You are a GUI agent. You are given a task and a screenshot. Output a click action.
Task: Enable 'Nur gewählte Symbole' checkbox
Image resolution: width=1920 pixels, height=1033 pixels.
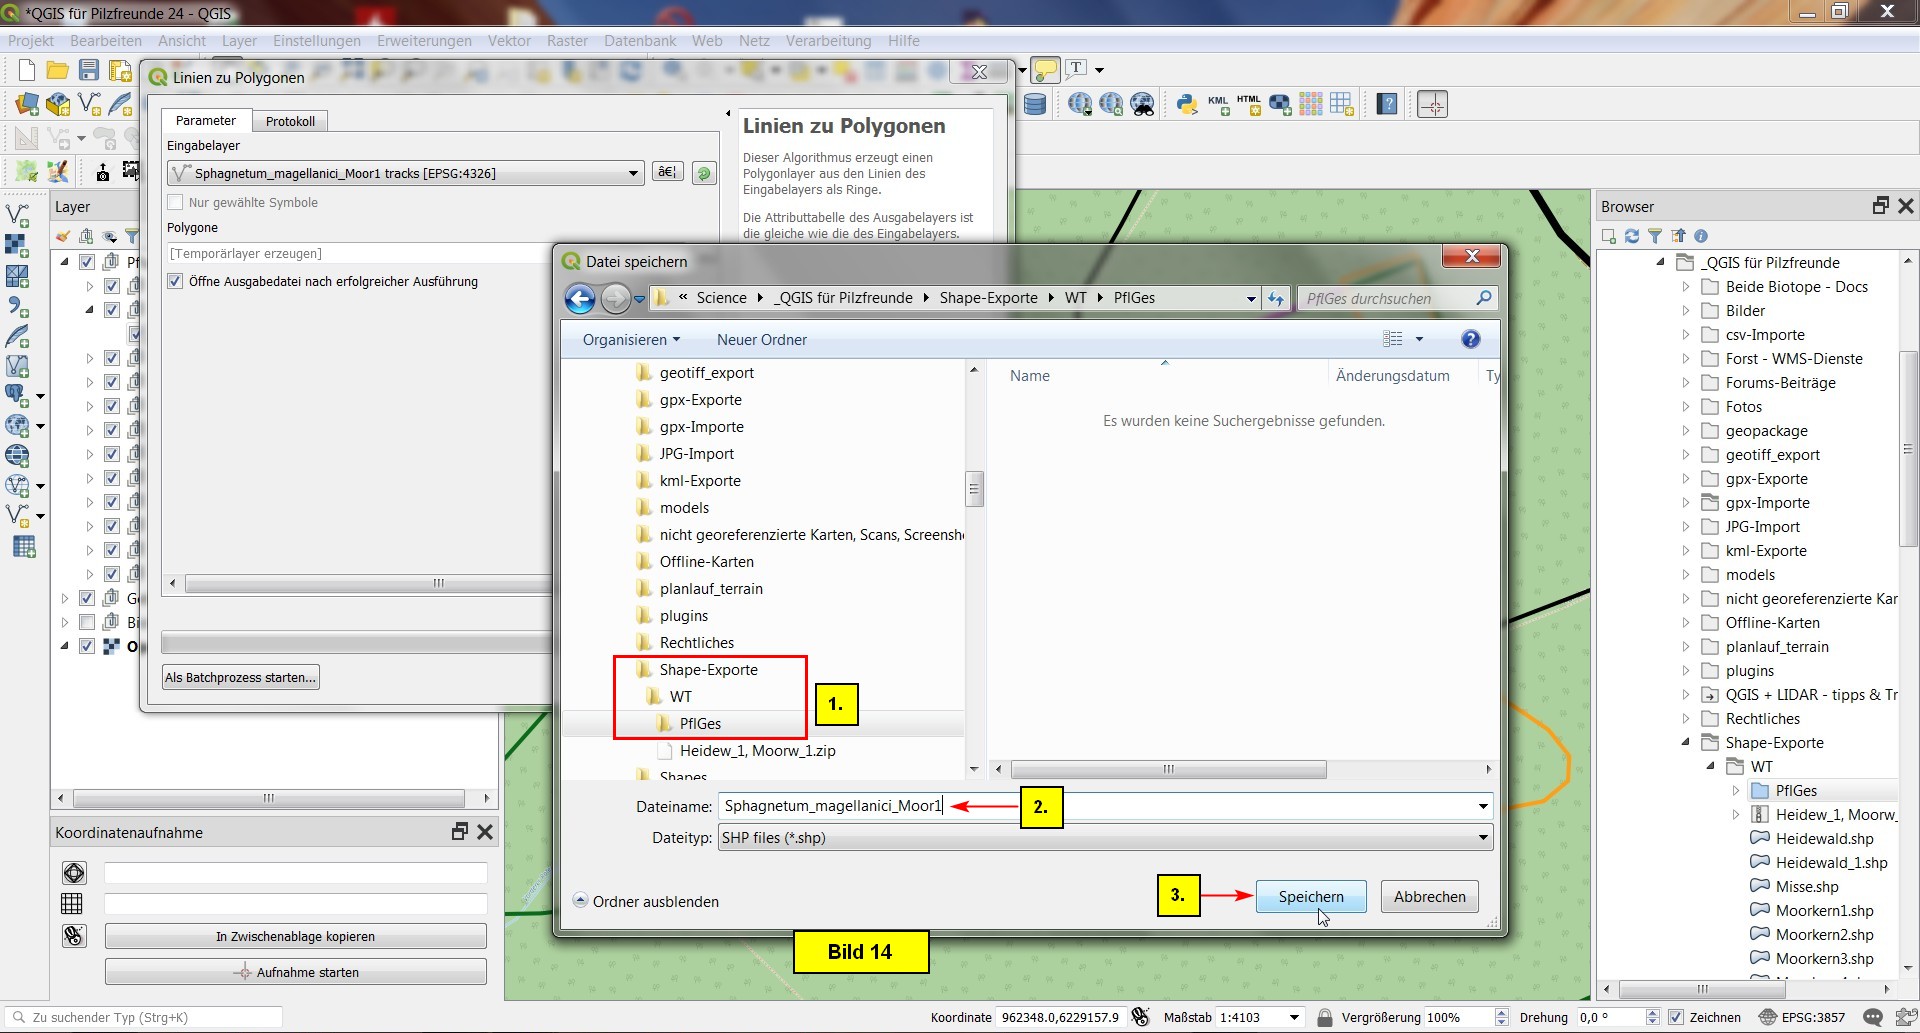(176, 202)
